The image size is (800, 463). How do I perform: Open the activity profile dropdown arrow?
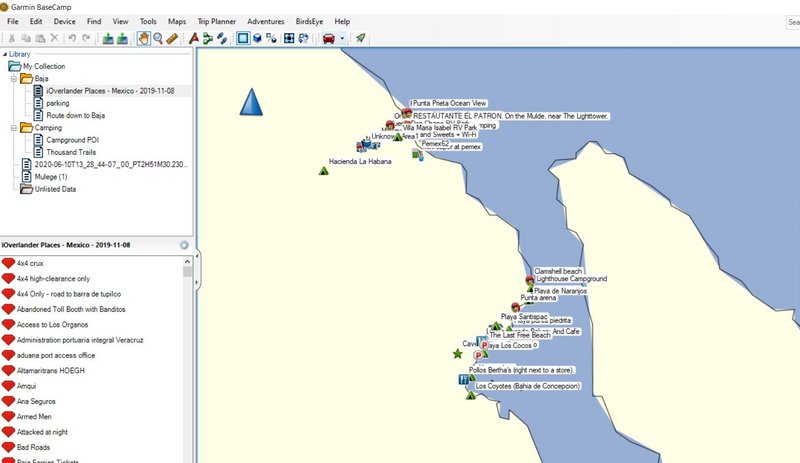pyautogui.click(x=342, y=38)
